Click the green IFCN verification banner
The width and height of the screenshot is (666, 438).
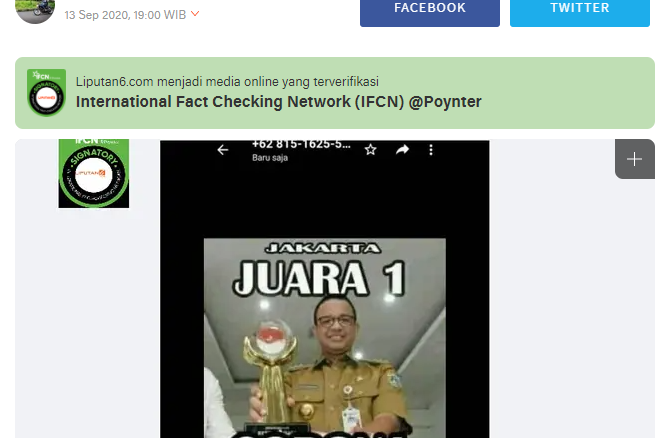pos(335,93)
